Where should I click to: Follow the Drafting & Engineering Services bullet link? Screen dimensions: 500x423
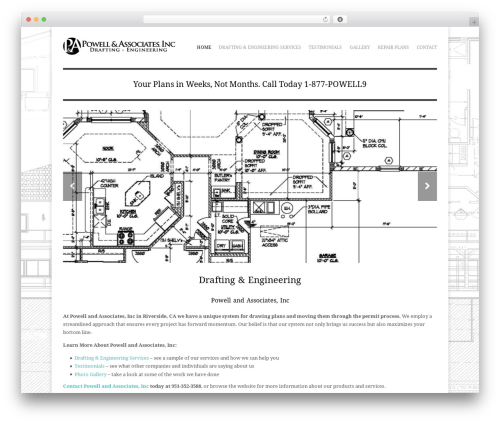pyautogui.click(x=112, y=358)
